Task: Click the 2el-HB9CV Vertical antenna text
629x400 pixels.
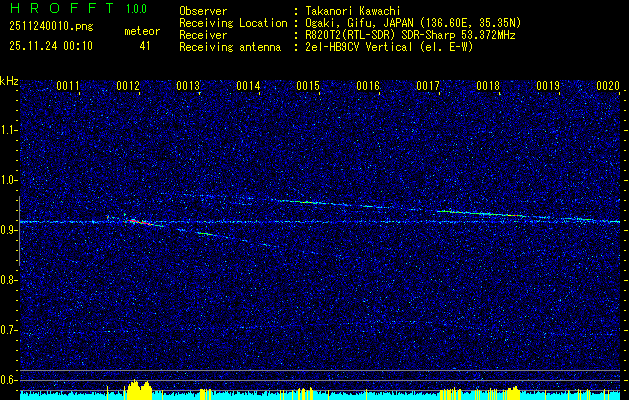Action: point(390,47)
